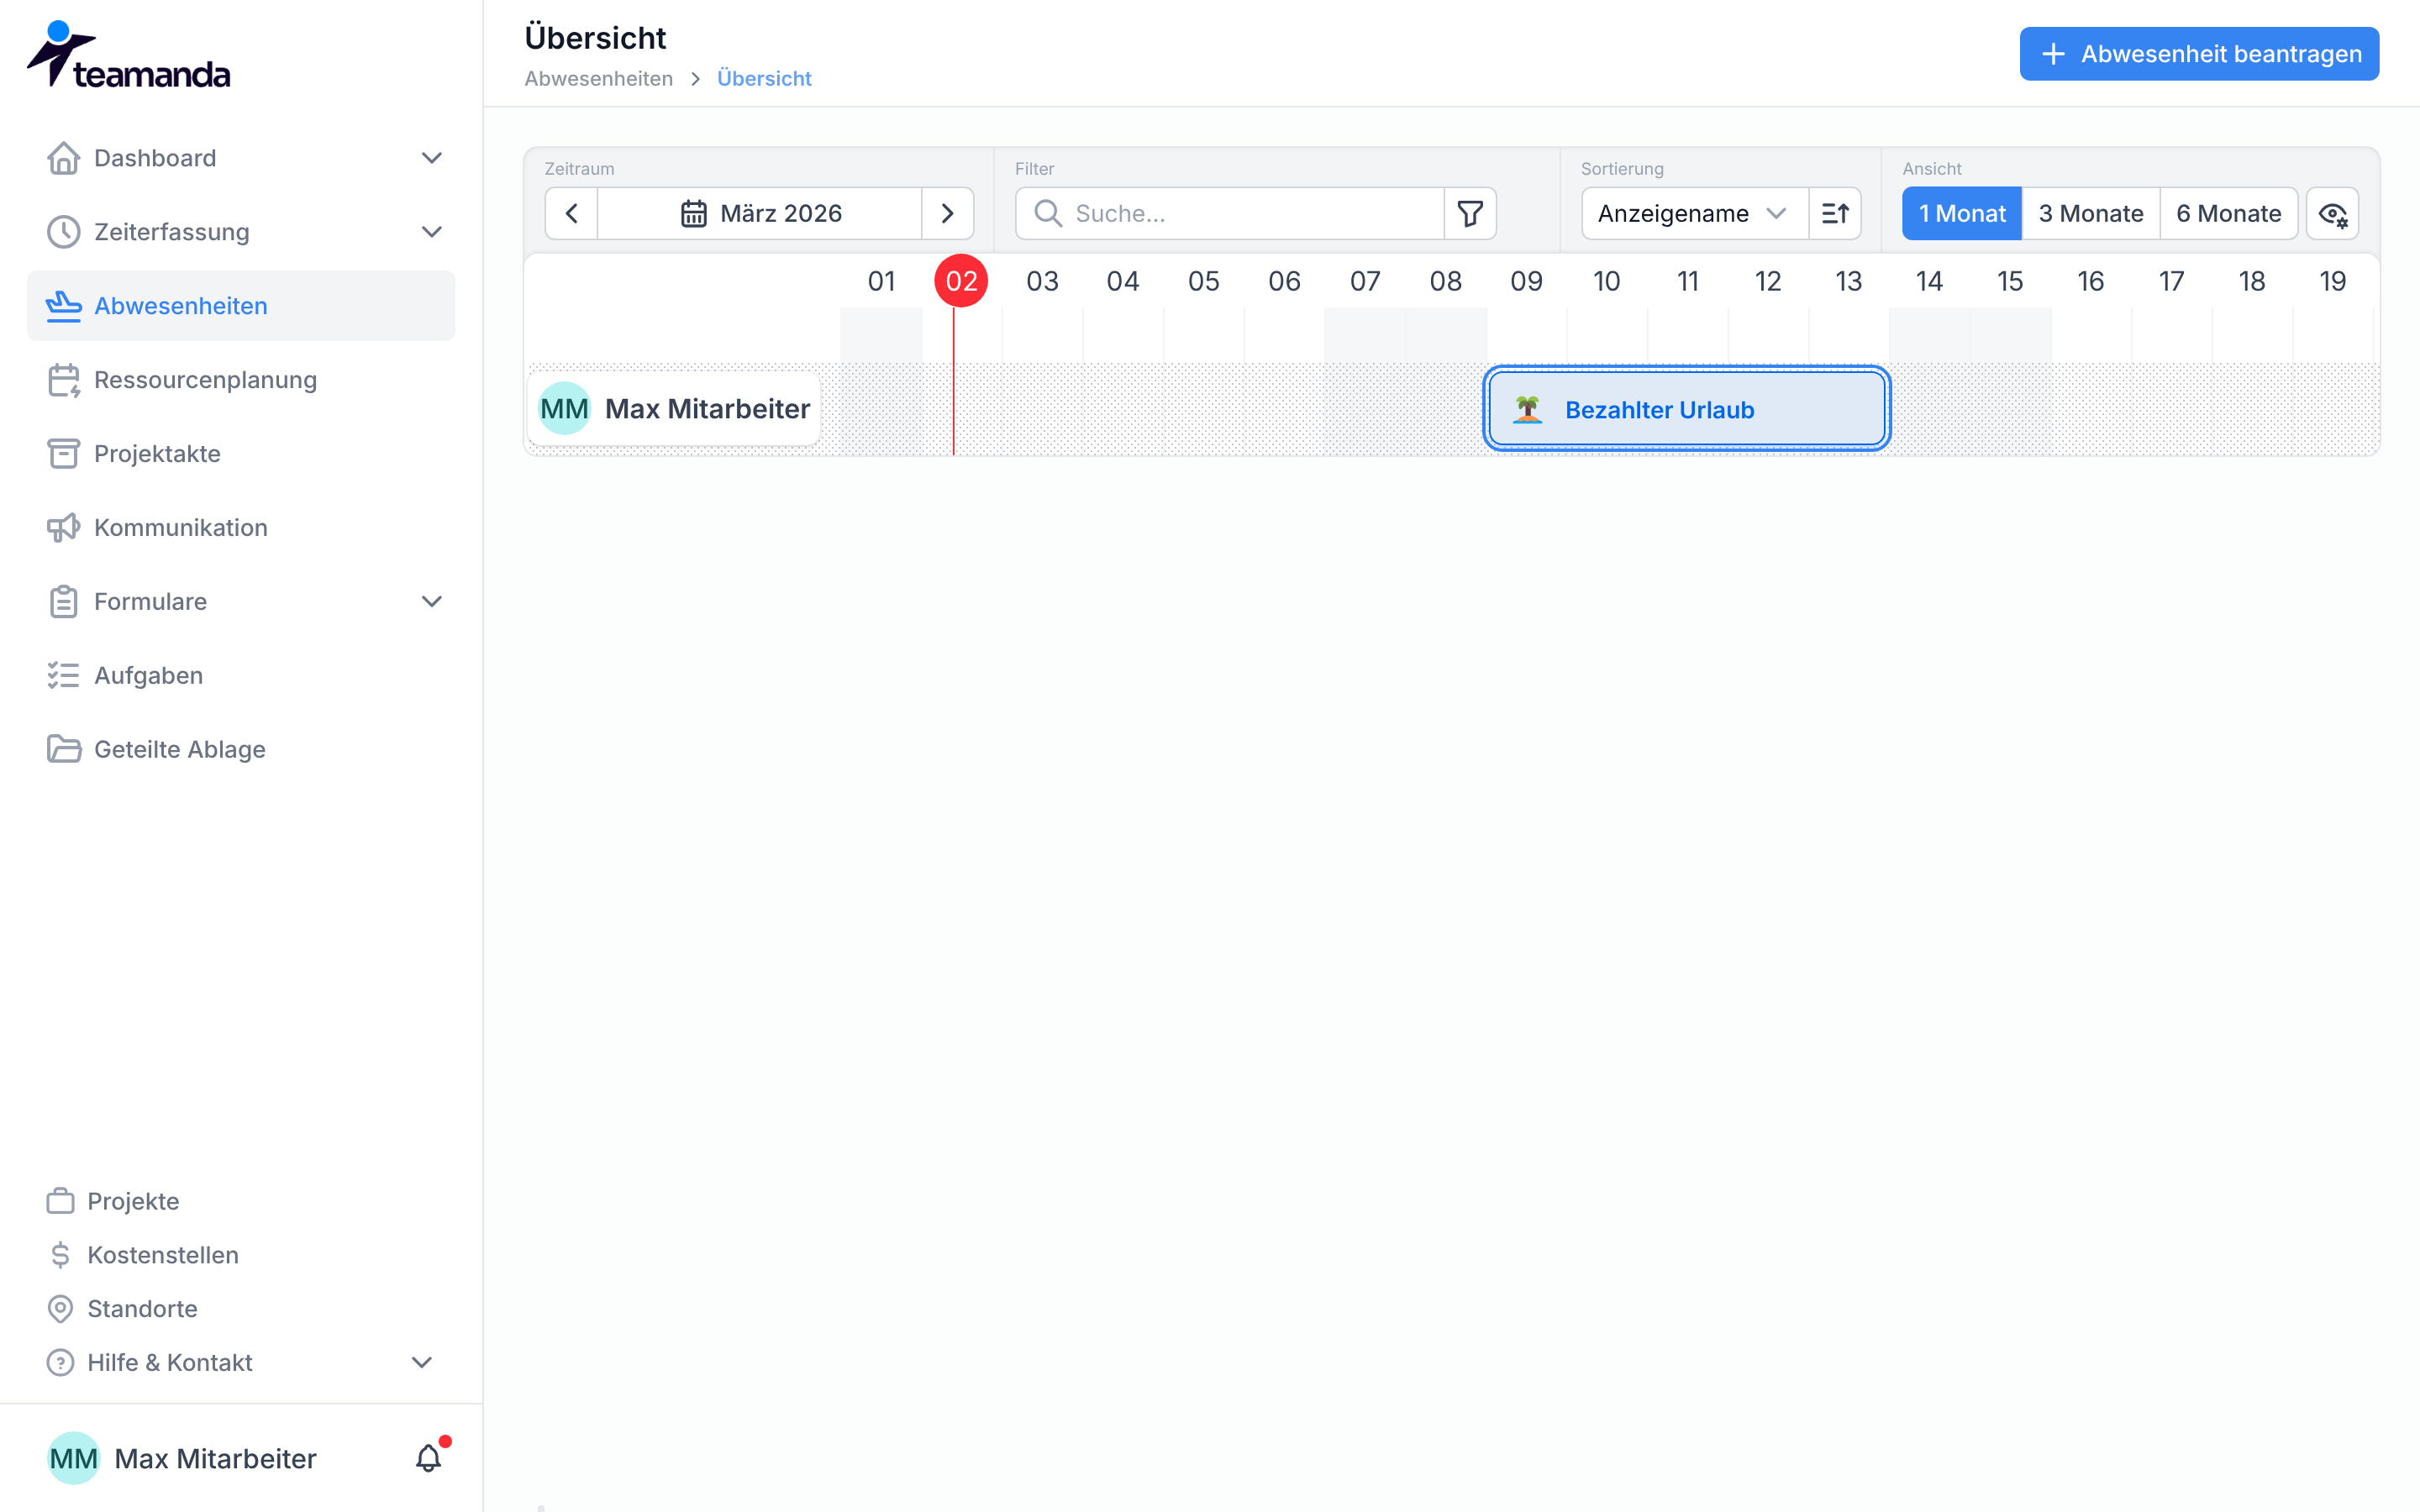Click the Abwesenheiten plane icon
2420x1512 pixels.
[x=64, y=306]
